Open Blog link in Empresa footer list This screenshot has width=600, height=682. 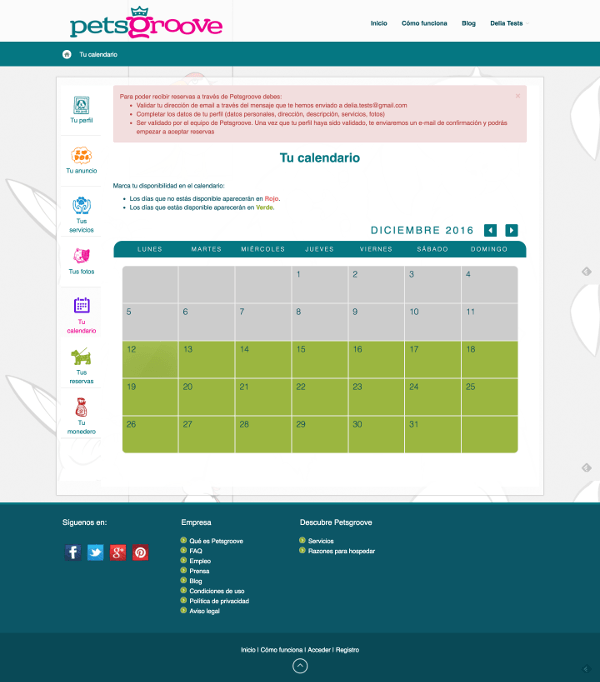196,581
